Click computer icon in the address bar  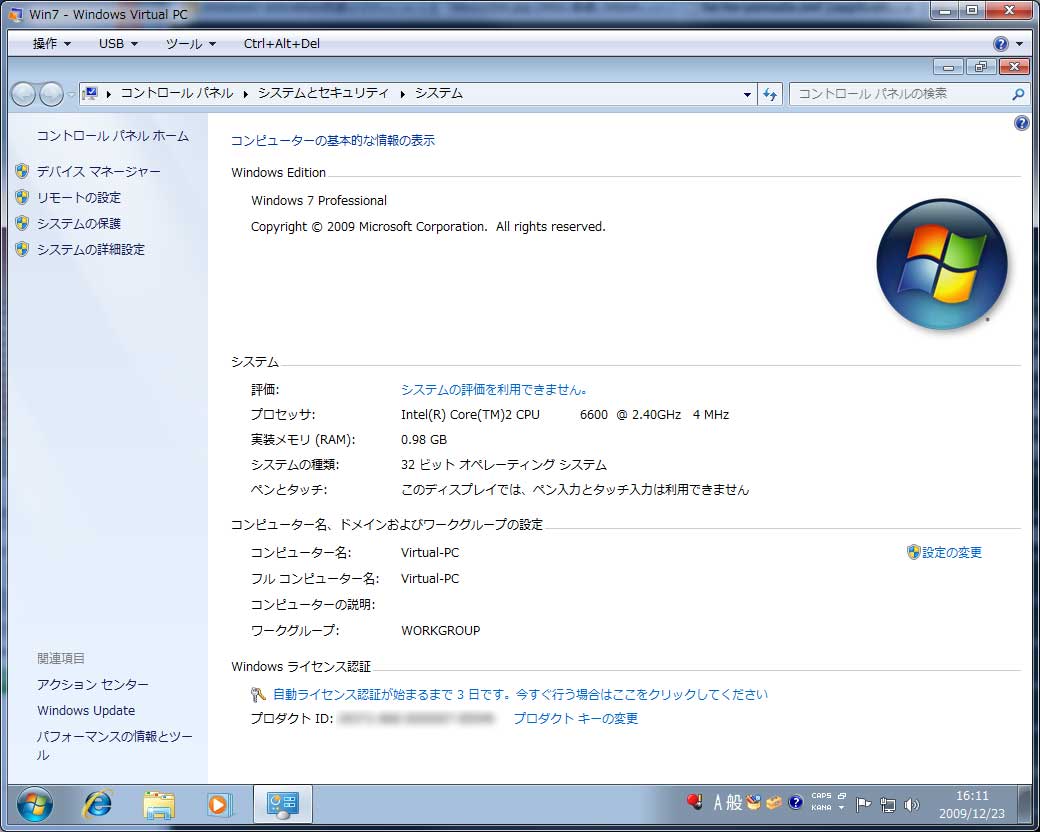[91, 94]
